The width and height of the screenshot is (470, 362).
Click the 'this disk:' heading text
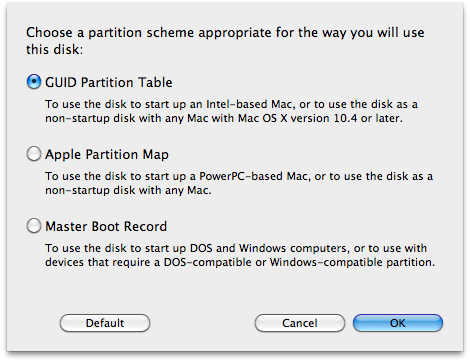click(55, 50)
